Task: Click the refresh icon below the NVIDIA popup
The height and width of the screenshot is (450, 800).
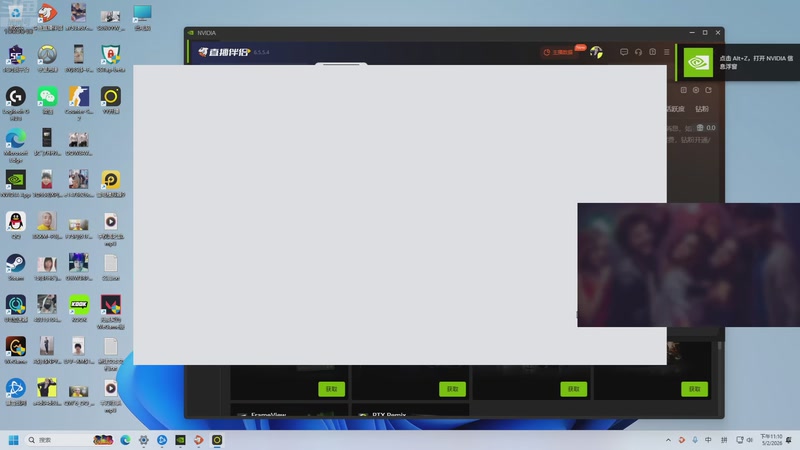Action: 708,90
